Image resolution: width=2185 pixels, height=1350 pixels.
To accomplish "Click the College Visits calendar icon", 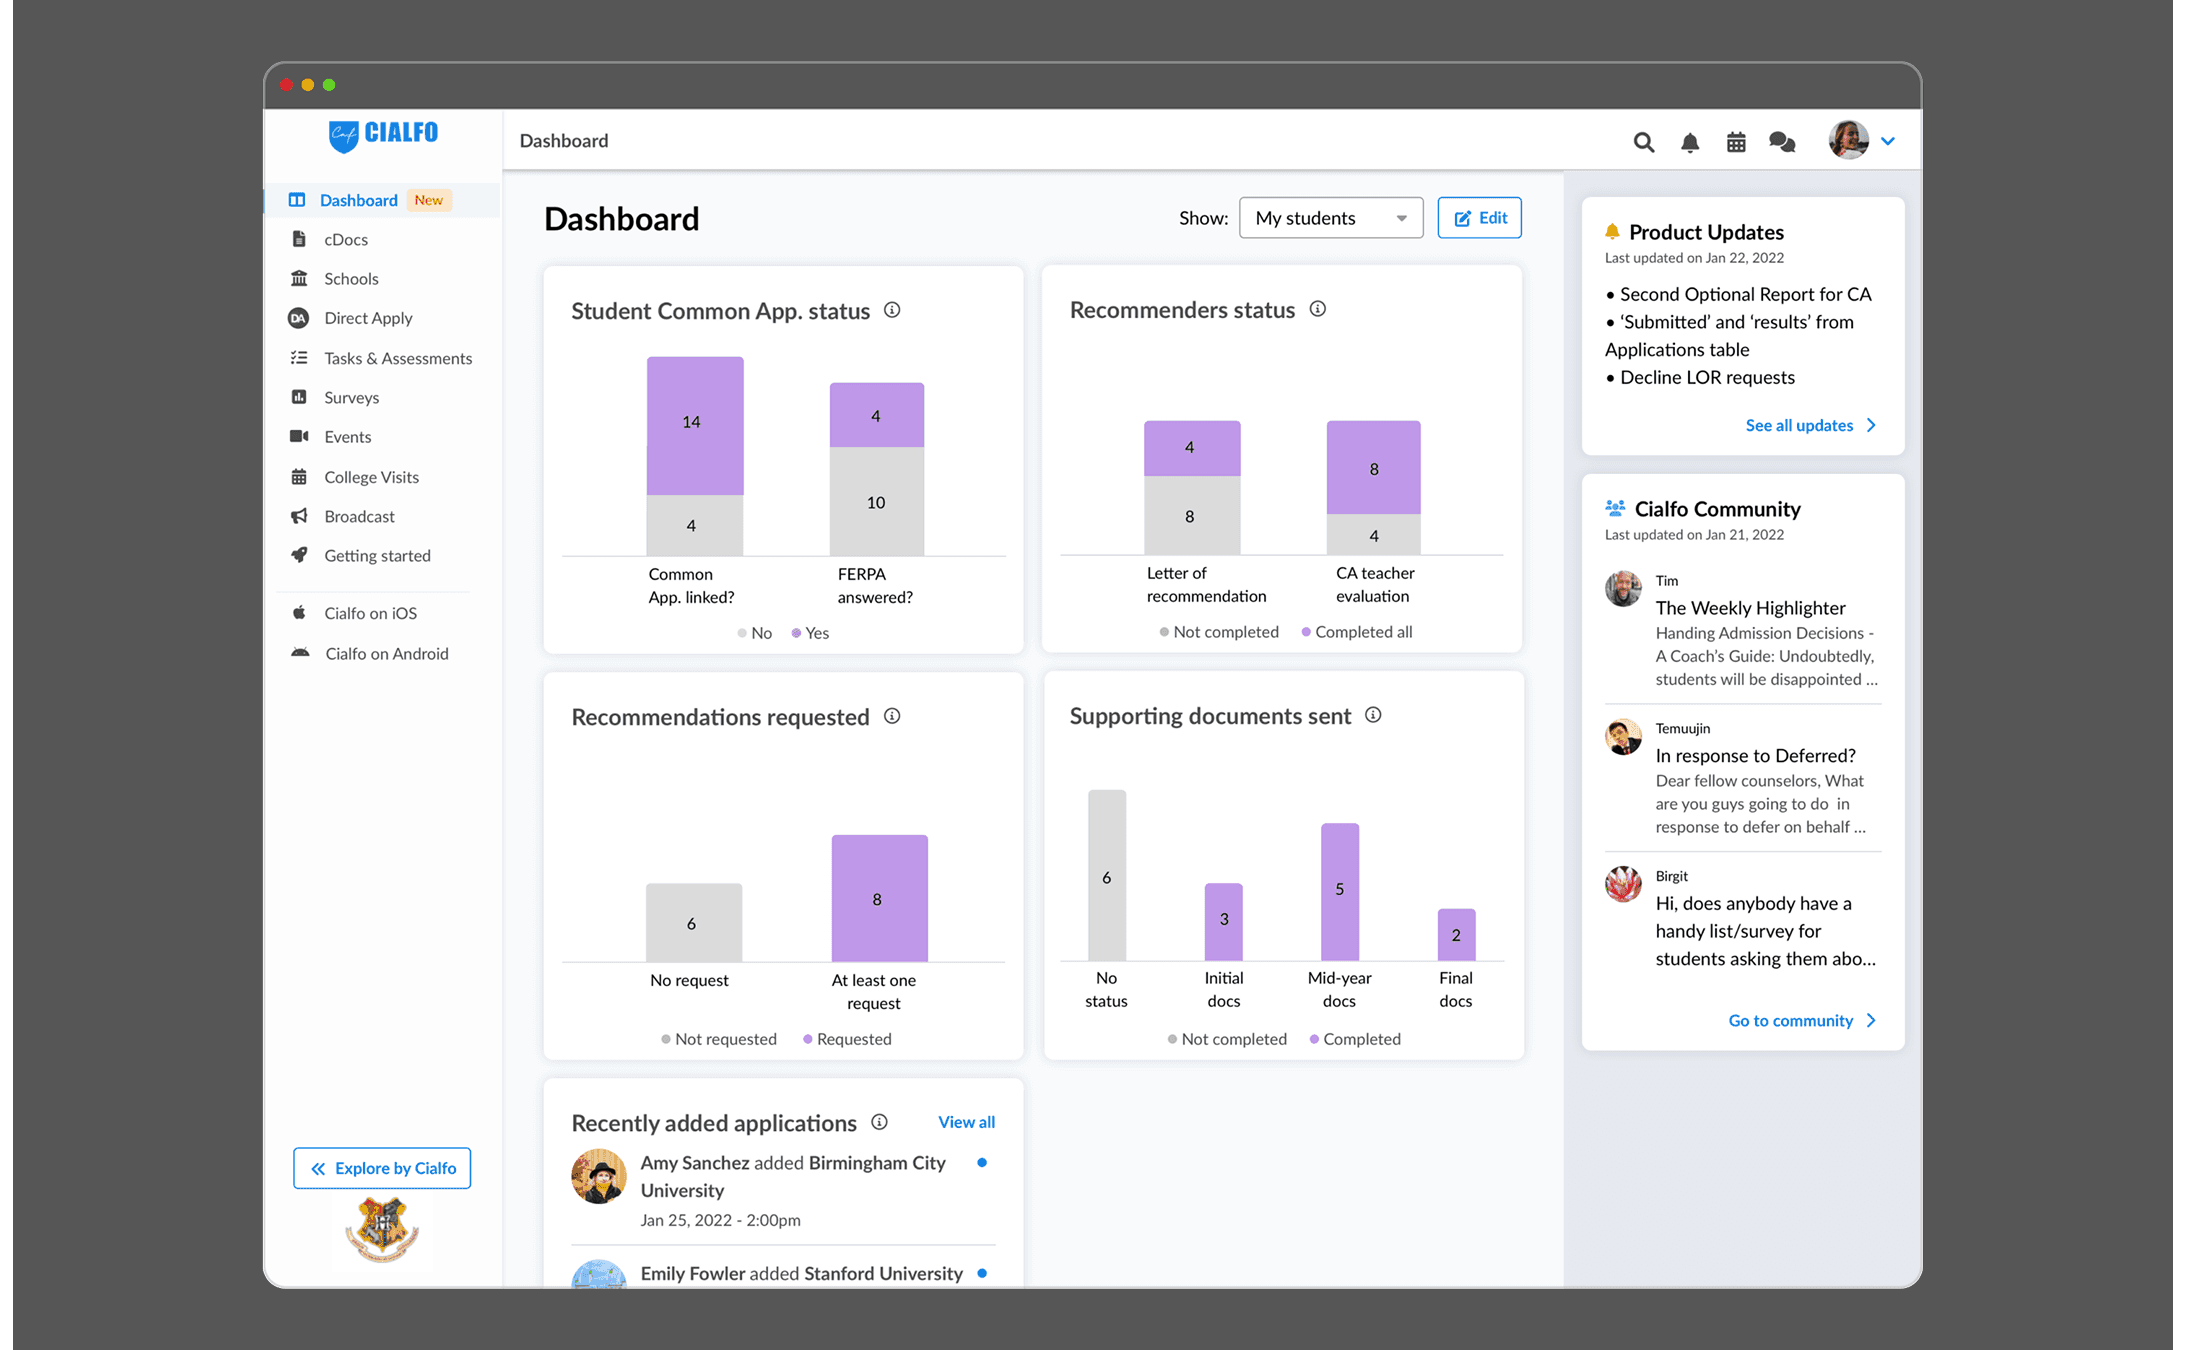I will tap(299, 477).
